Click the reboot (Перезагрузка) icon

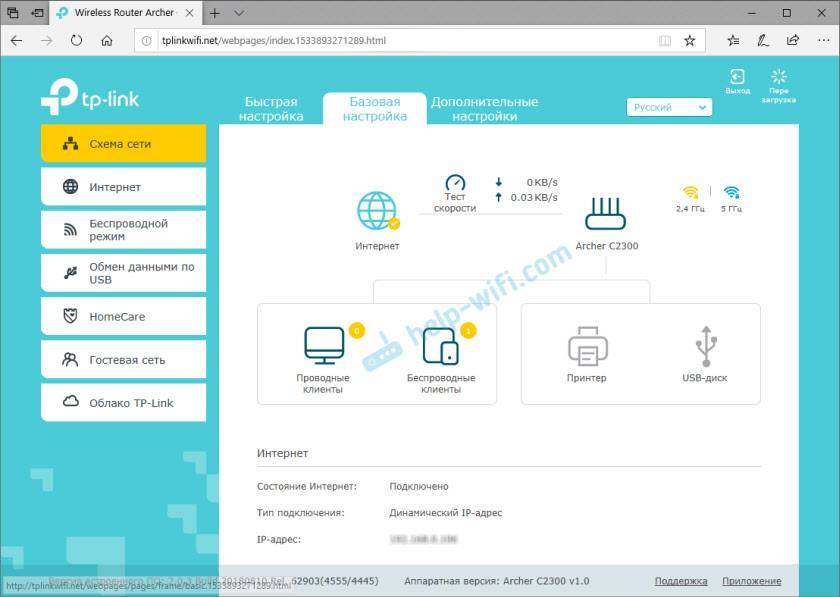[x=779, y=77]
